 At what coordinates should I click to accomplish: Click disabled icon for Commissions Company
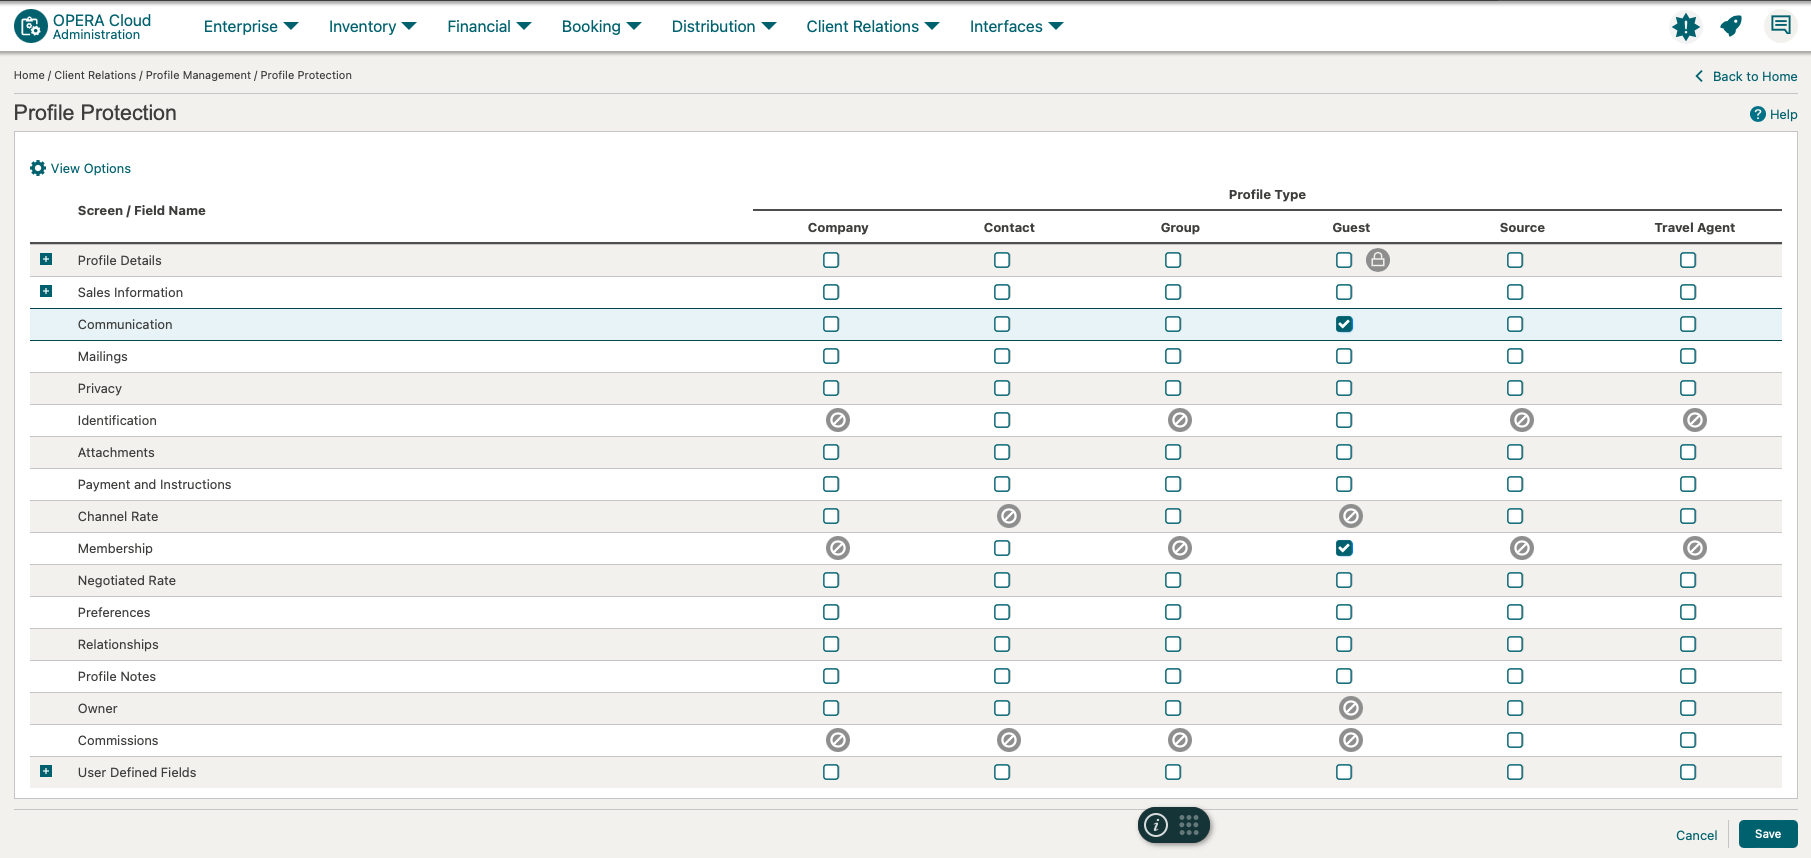coord(838,740)
